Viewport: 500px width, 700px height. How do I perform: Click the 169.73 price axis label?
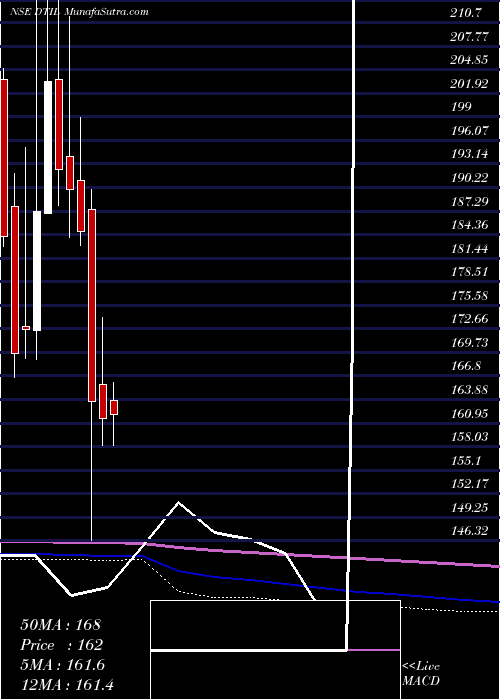[469, 342]
